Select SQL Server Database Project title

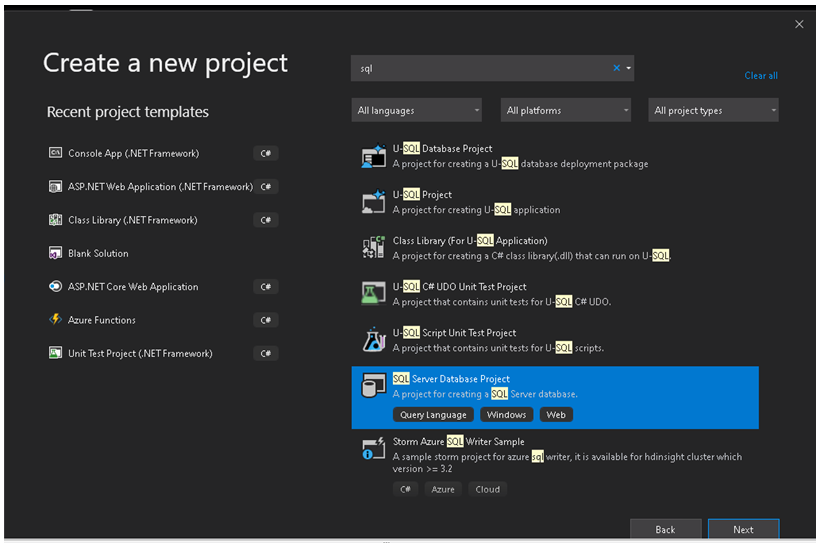[451, 379]
